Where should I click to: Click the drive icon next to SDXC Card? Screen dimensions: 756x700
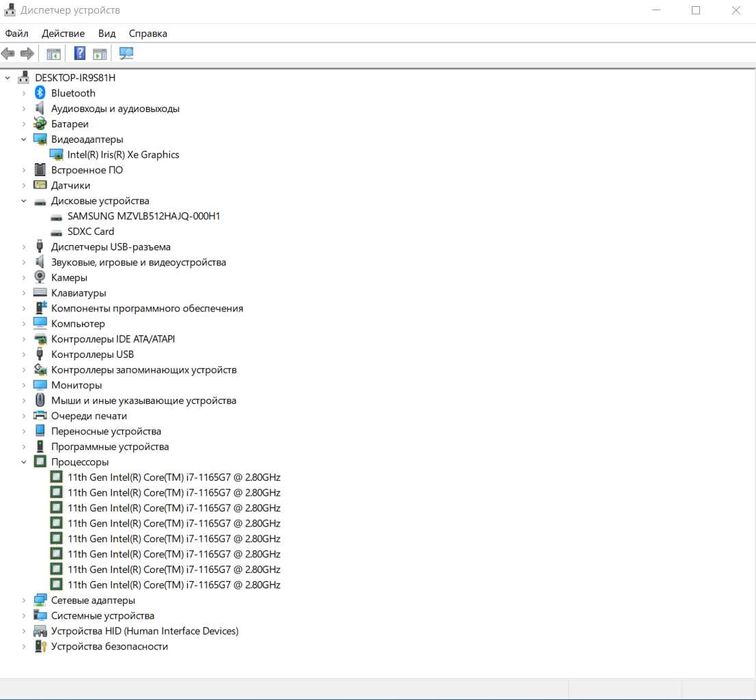pyautogui.click(x=56, y=232)
